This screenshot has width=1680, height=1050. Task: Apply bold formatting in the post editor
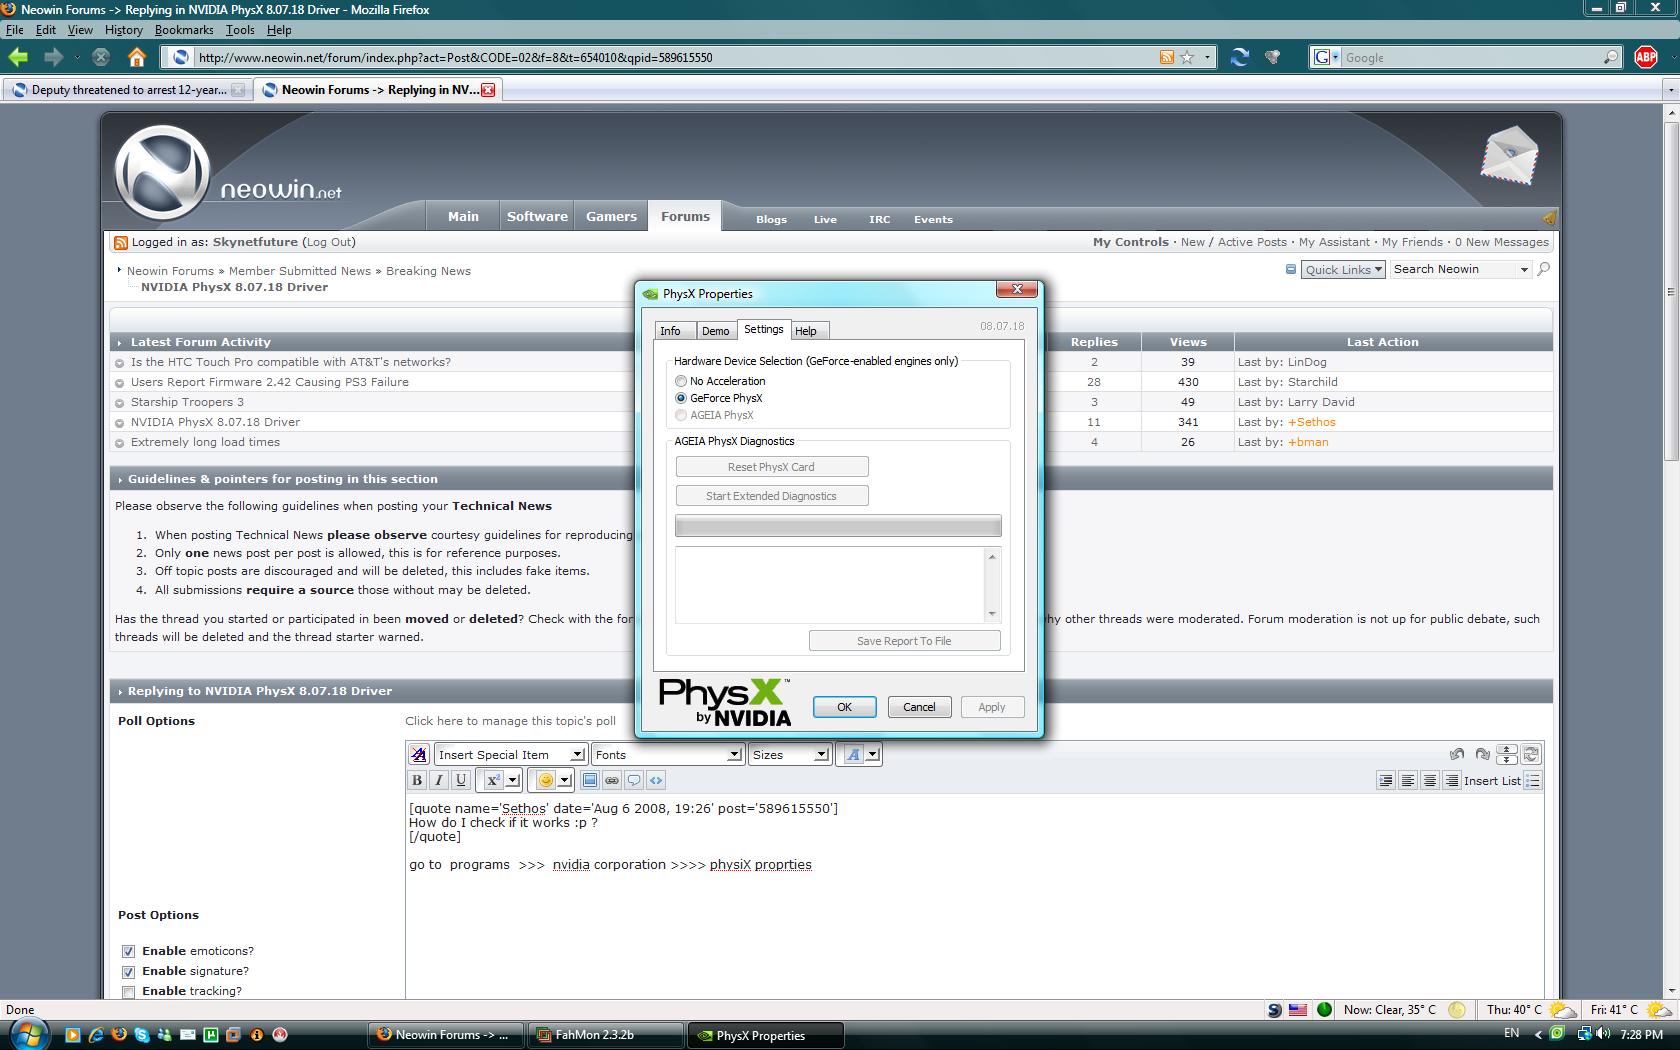click(416, 781)
